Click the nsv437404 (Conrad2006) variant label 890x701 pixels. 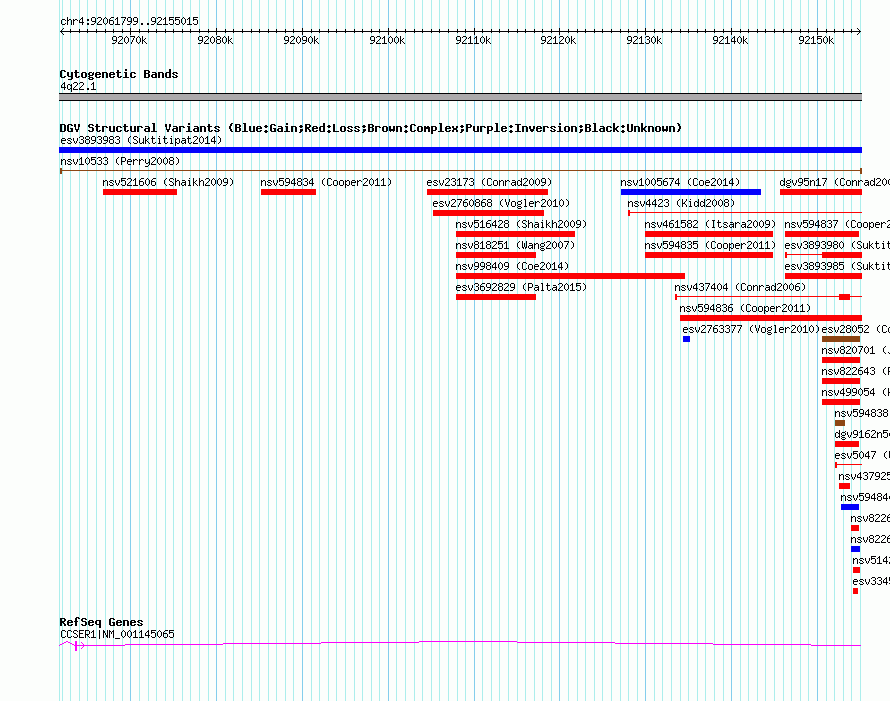[x=740, y=287]
